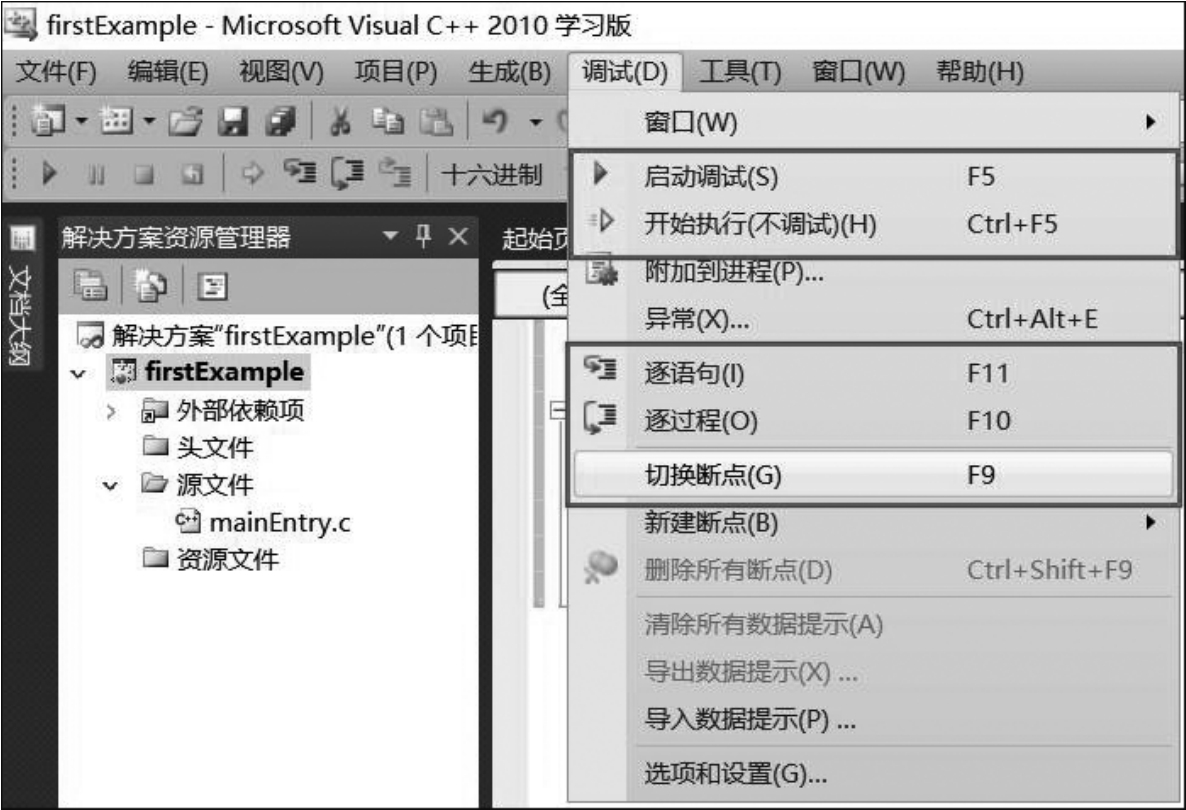Image resolution: width=1186 pixels, height=810 pixels.
Task: Open the 编辑(E) menu
Action: pos(168,72)
